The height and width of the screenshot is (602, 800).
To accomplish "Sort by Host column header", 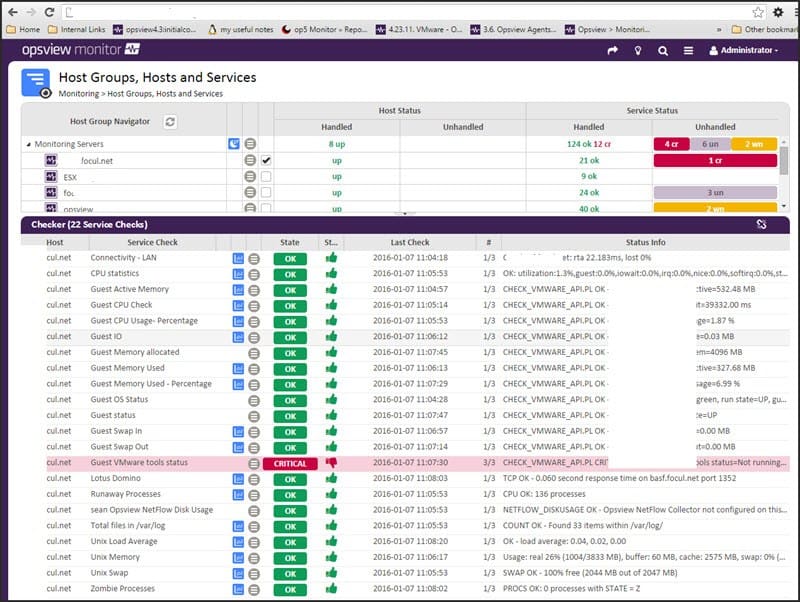I will coord(55,242).
